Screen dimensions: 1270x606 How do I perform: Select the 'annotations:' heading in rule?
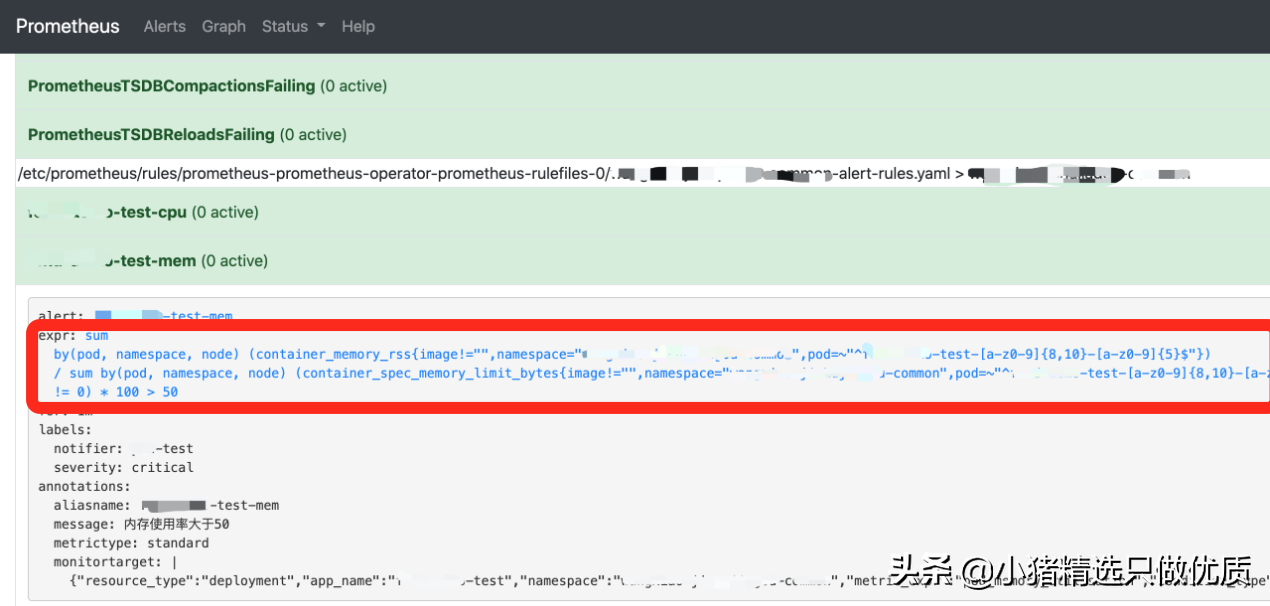click(x=85, y=486)
